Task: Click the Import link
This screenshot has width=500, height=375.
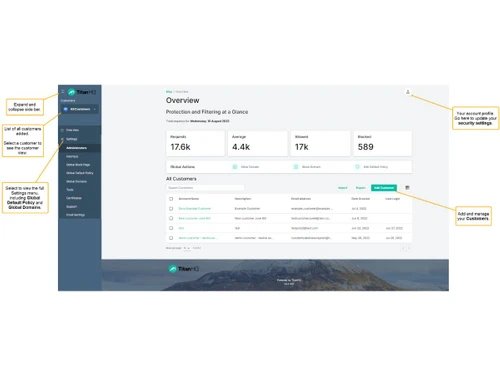Action: coord(343,188)
